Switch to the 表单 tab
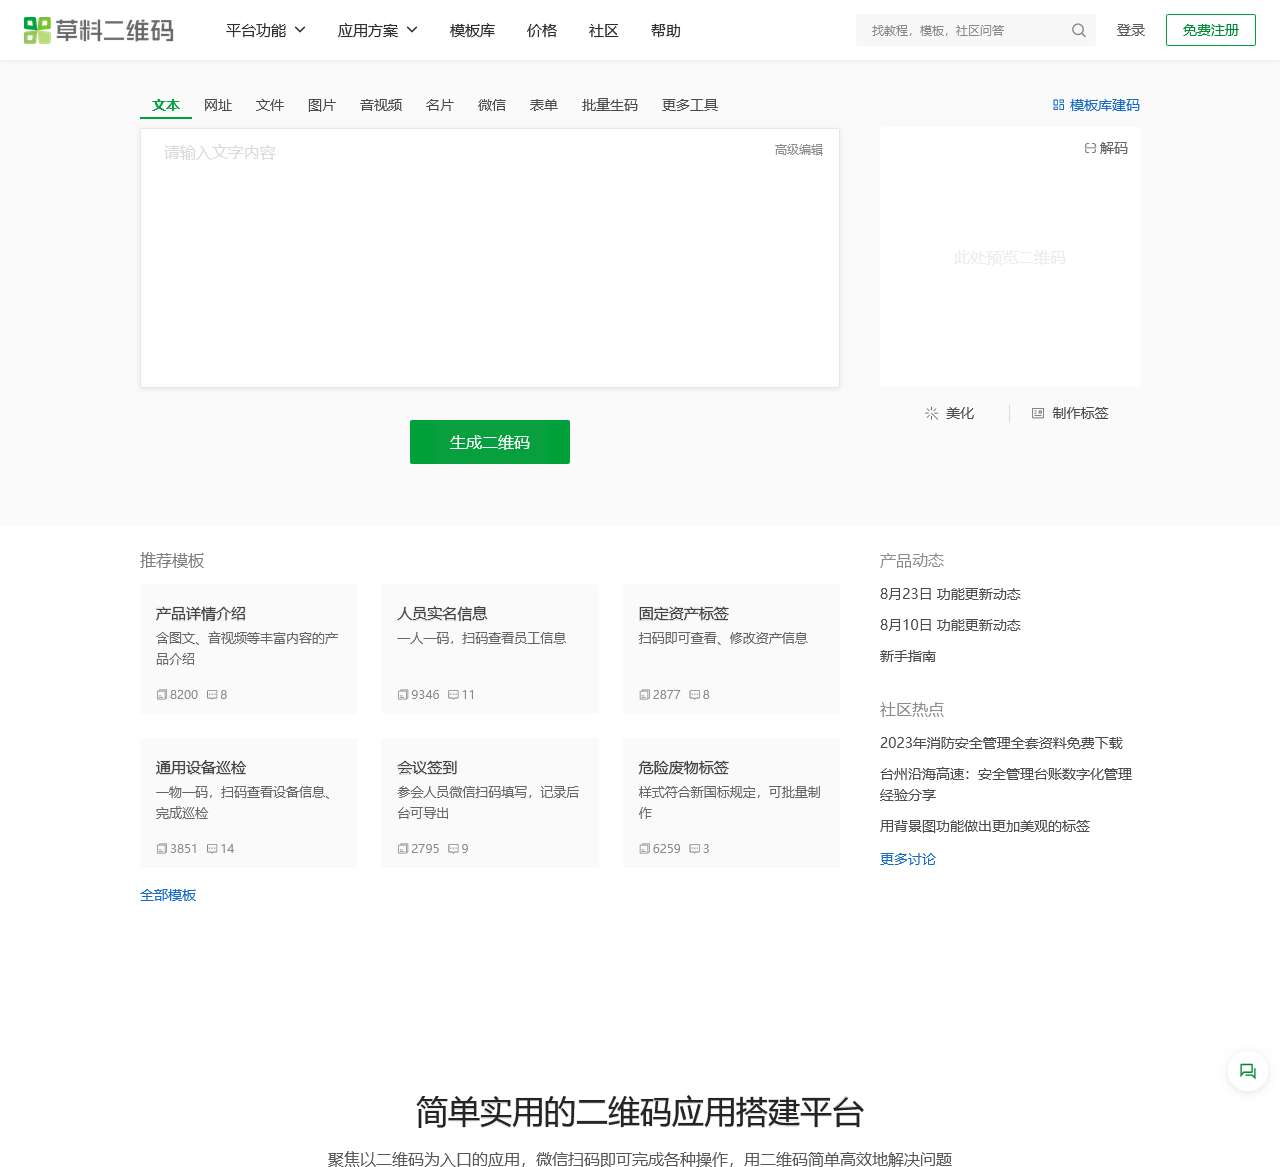Screen dimensions: 1280x1167 (544, 105)
